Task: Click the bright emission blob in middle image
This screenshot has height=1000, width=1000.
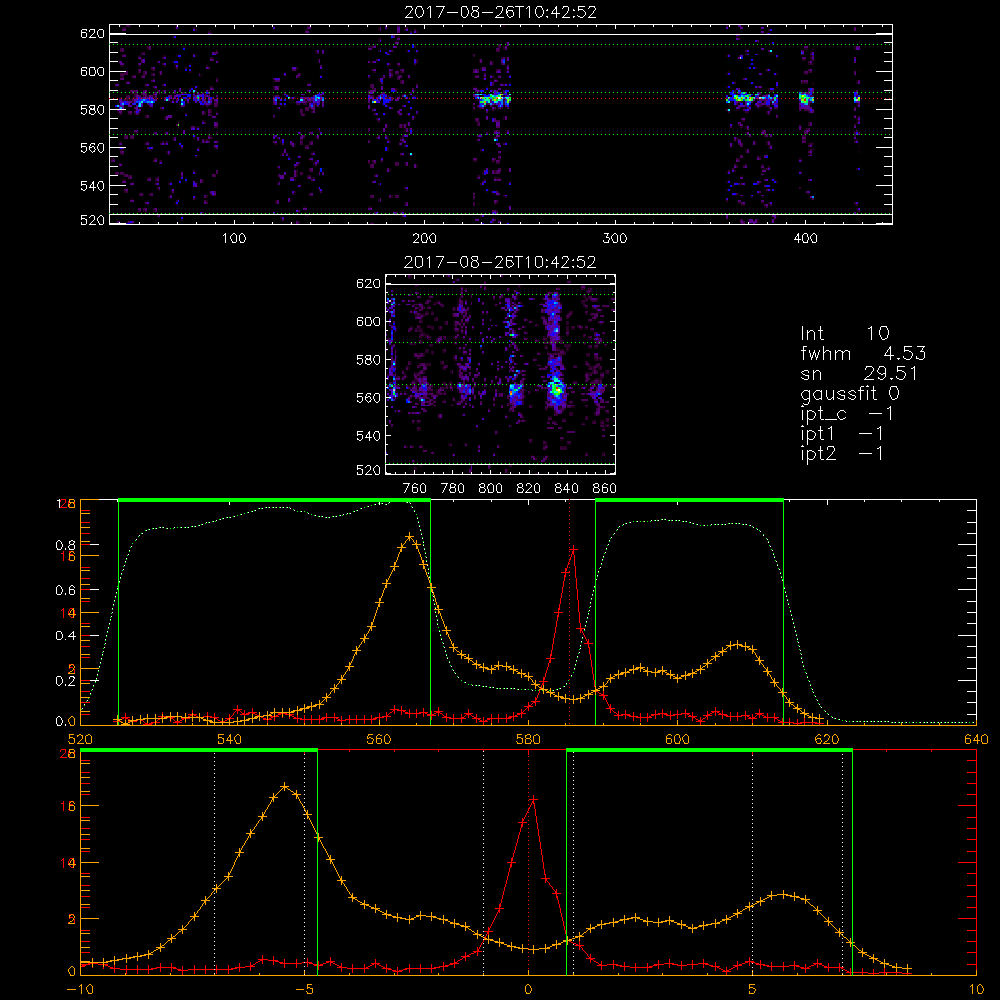Action: [556, 388]
